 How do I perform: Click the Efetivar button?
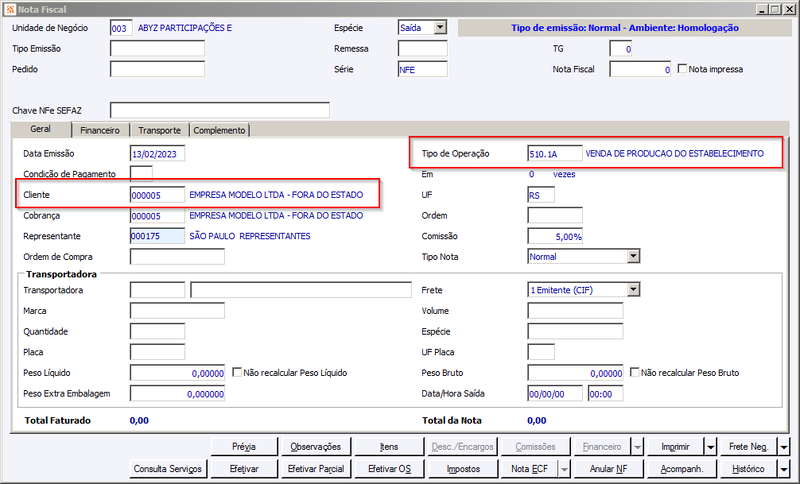[244, 468]
